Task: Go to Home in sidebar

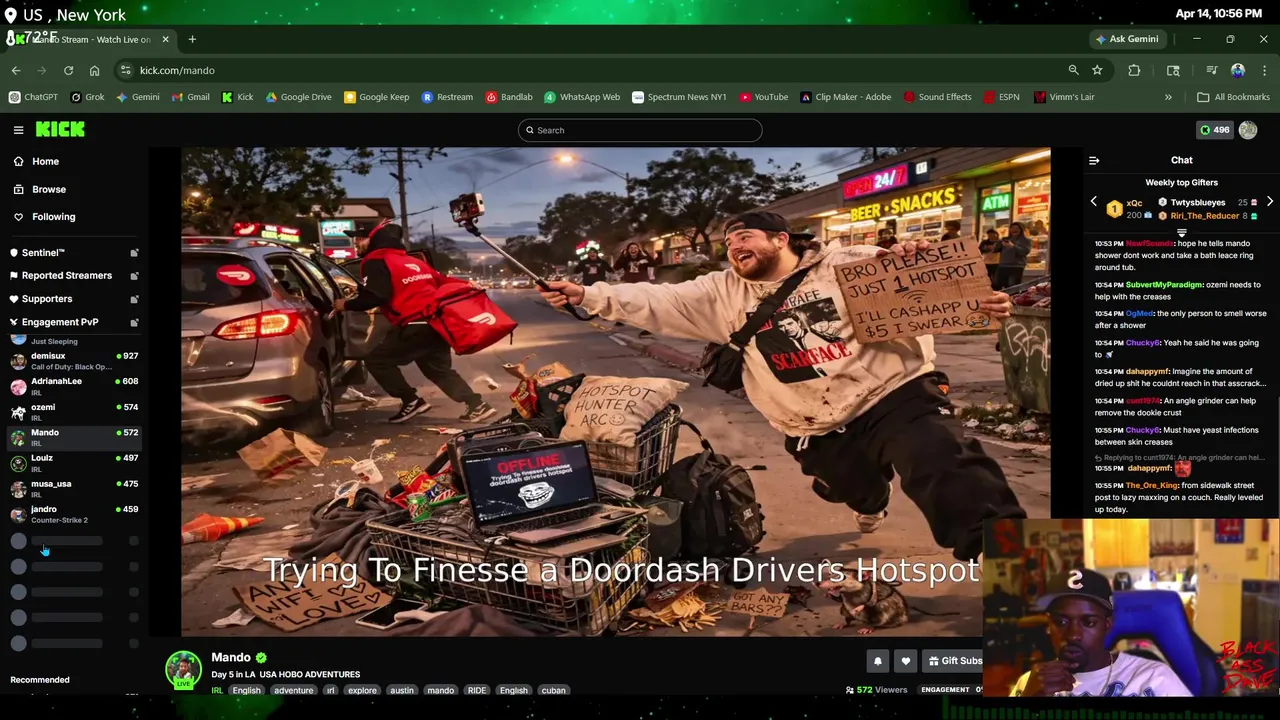Action: [x=45, y=161]
